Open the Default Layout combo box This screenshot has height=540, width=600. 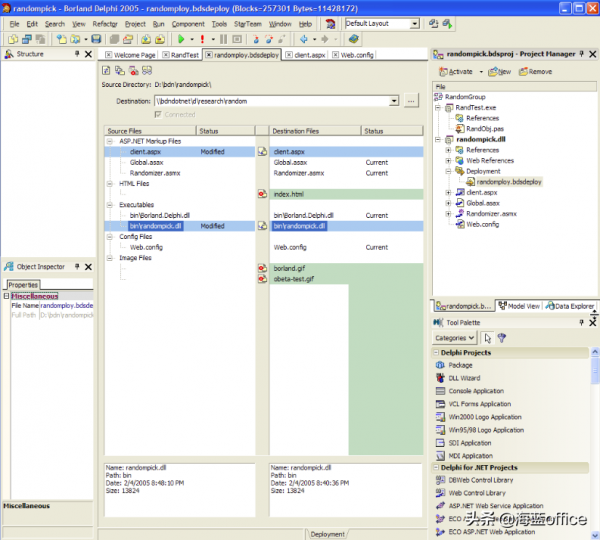(x=415, y=23)
